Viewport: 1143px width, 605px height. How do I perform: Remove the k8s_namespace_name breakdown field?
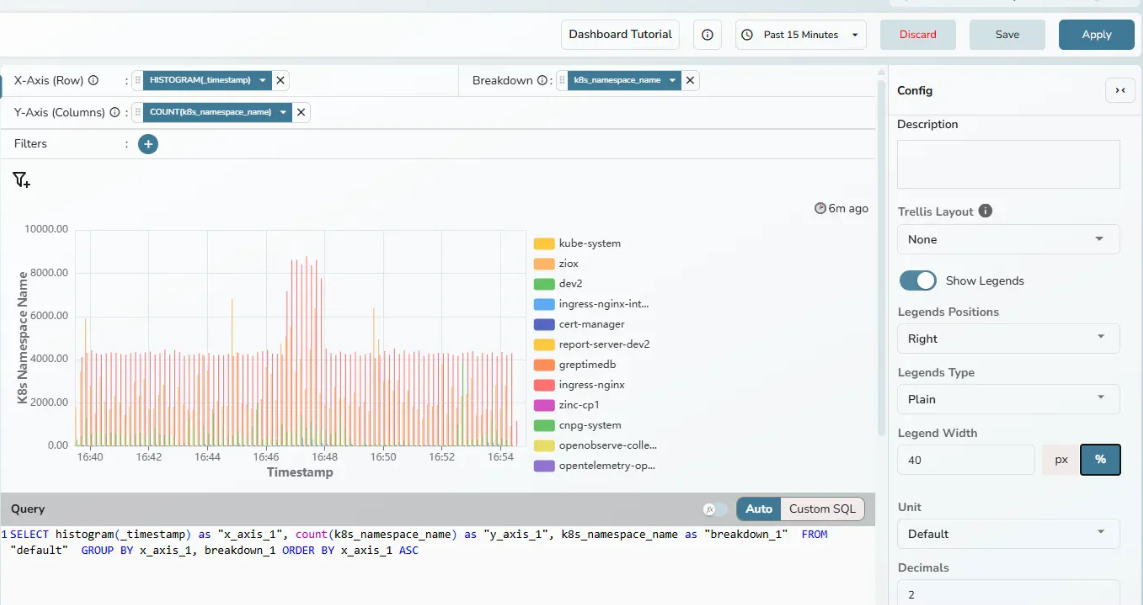[x=691, y=80]
